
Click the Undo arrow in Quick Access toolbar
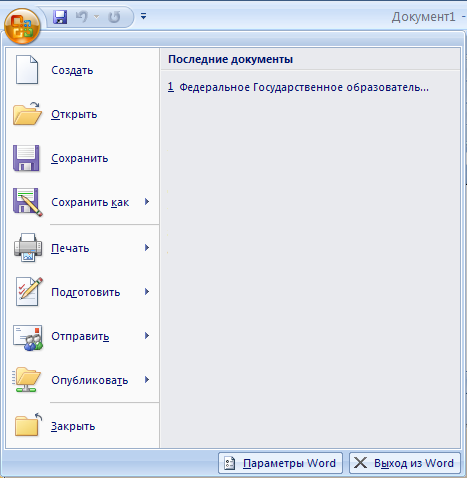[81, 17]
